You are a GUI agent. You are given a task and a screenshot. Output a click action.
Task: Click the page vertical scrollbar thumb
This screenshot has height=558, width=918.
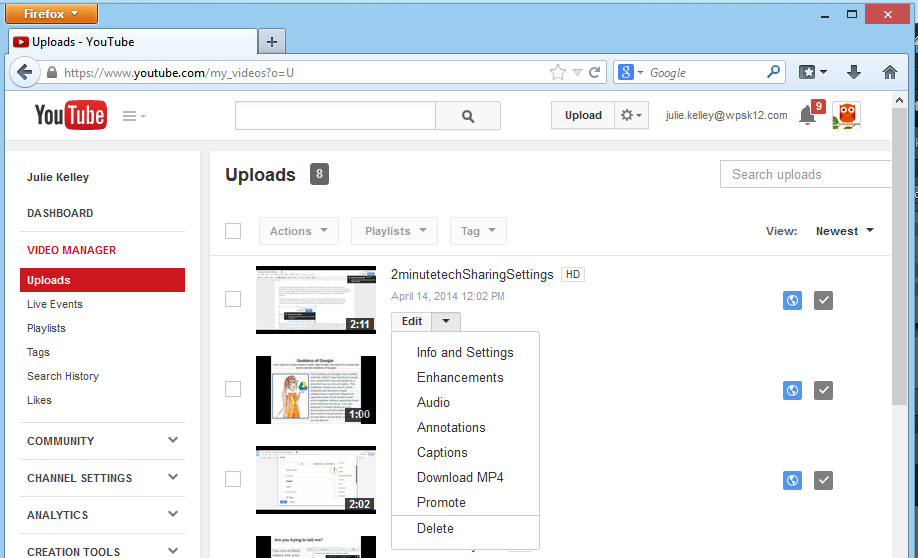click(x=899, y=256)
